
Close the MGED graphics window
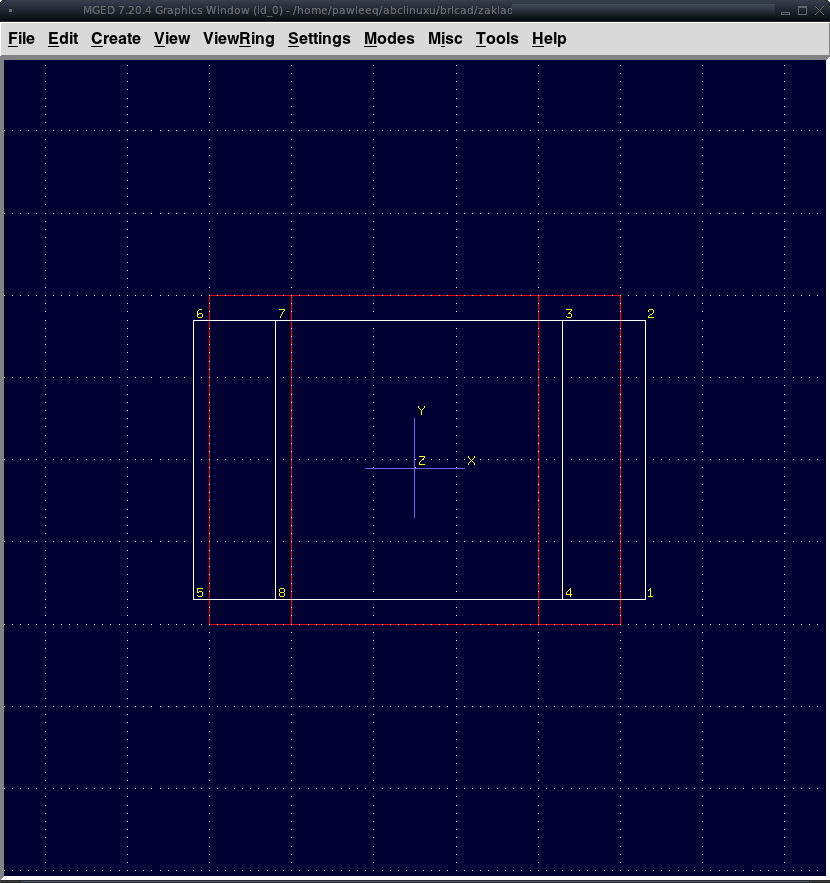point(819,11)
